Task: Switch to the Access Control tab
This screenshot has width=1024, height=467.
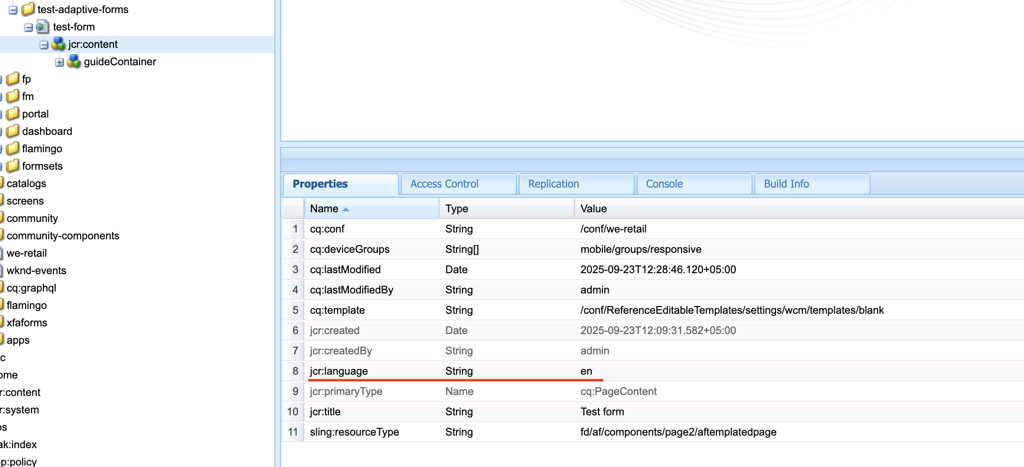Action: (x=444, y=184)
